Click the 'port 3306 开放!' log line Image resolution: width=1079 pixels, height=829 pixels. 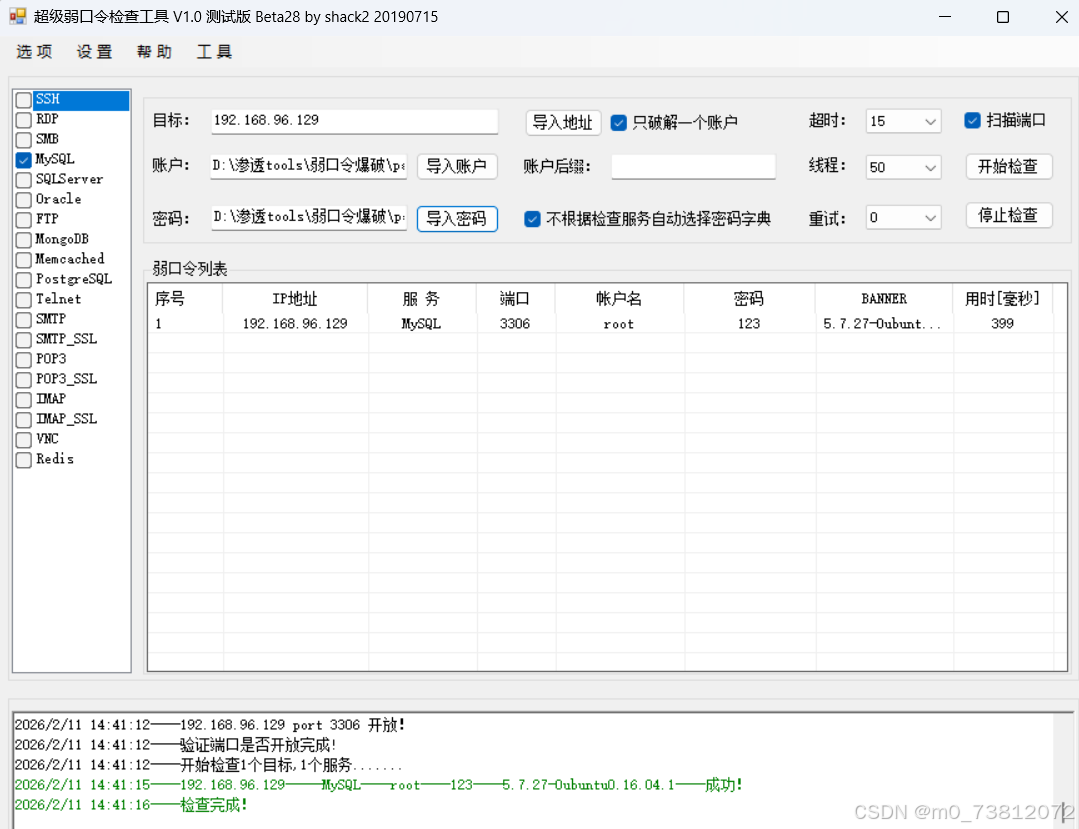[x=210, y=725]
